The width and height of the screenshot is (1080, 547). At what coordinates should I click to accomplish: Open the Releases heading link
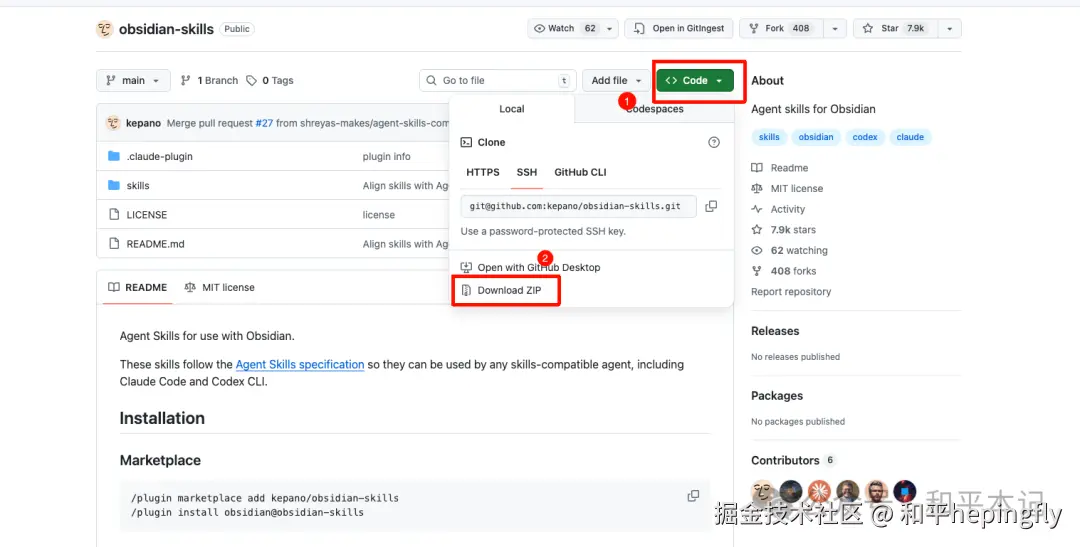pyautogui.click(x=776, y=331)
